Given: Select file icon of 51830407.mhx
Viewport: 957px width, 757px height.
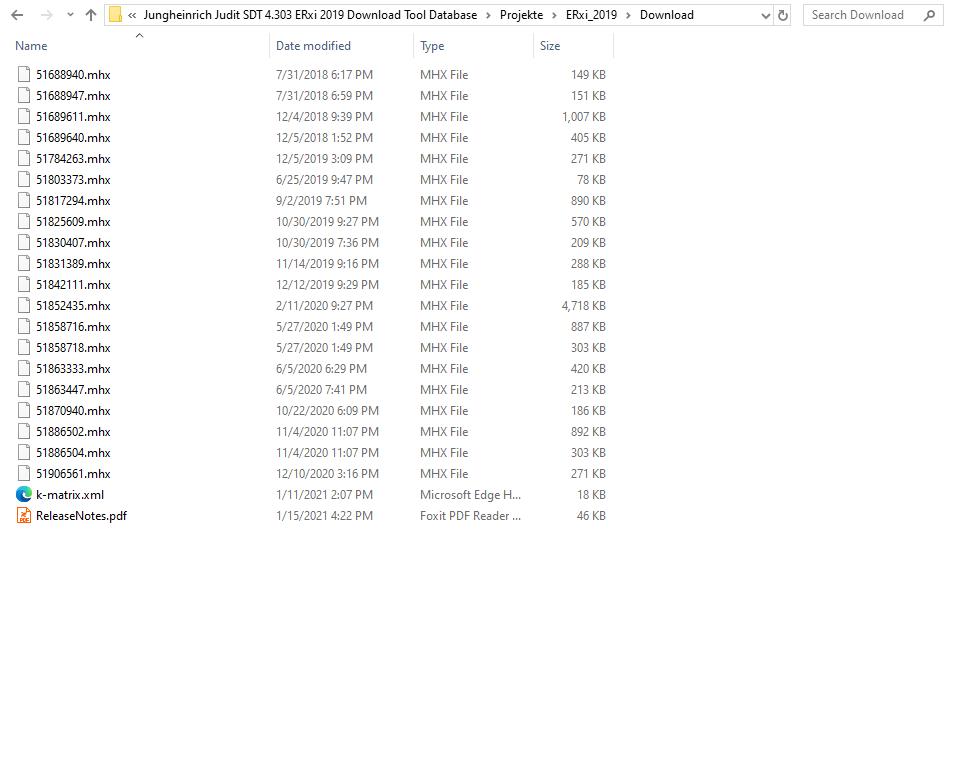Looking at the screenshot, I should coord(24,242).
